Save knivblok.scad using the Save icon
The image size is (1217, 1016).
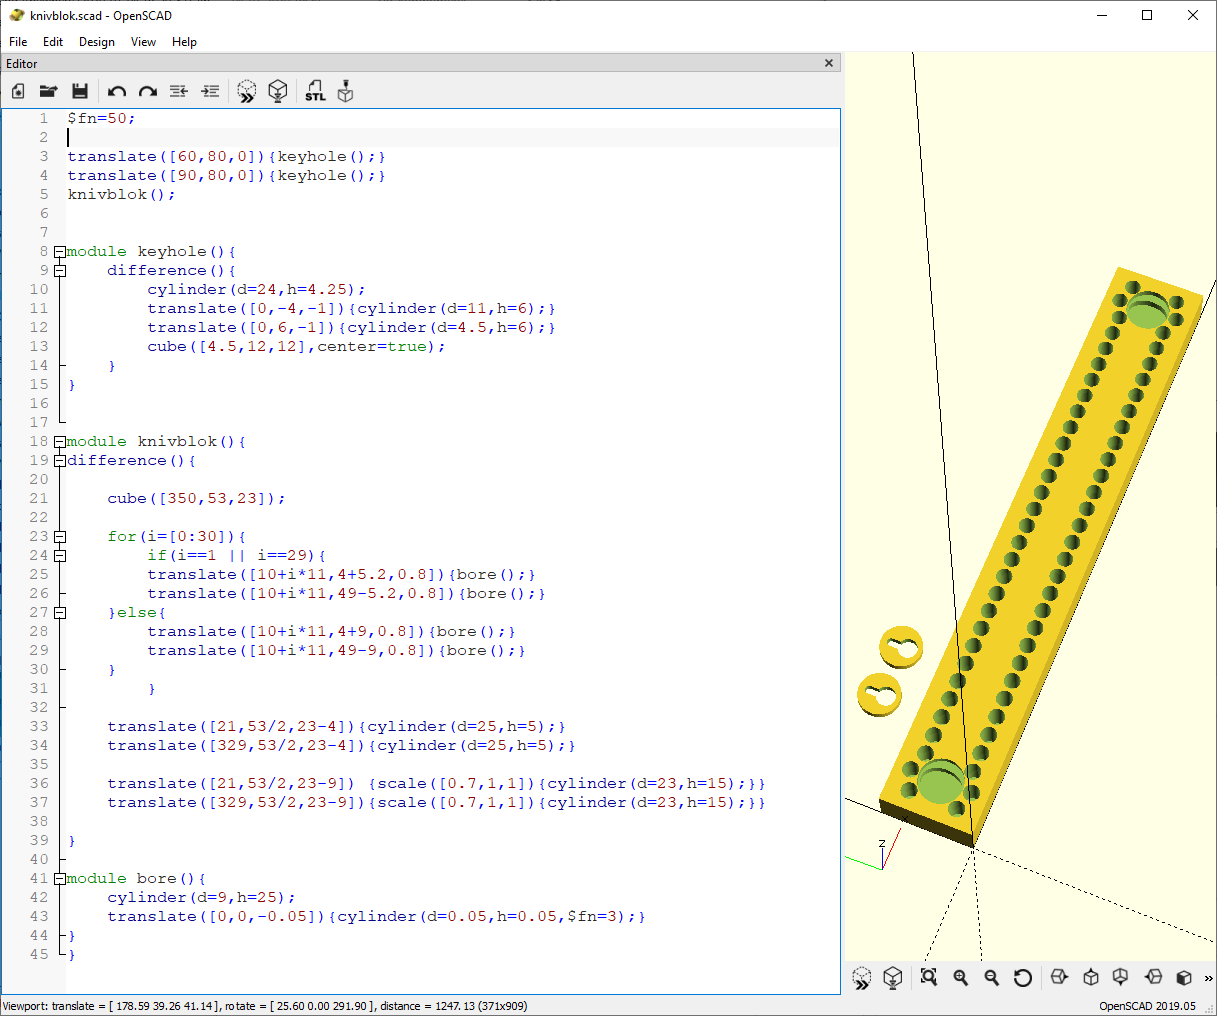coord(80,91)
